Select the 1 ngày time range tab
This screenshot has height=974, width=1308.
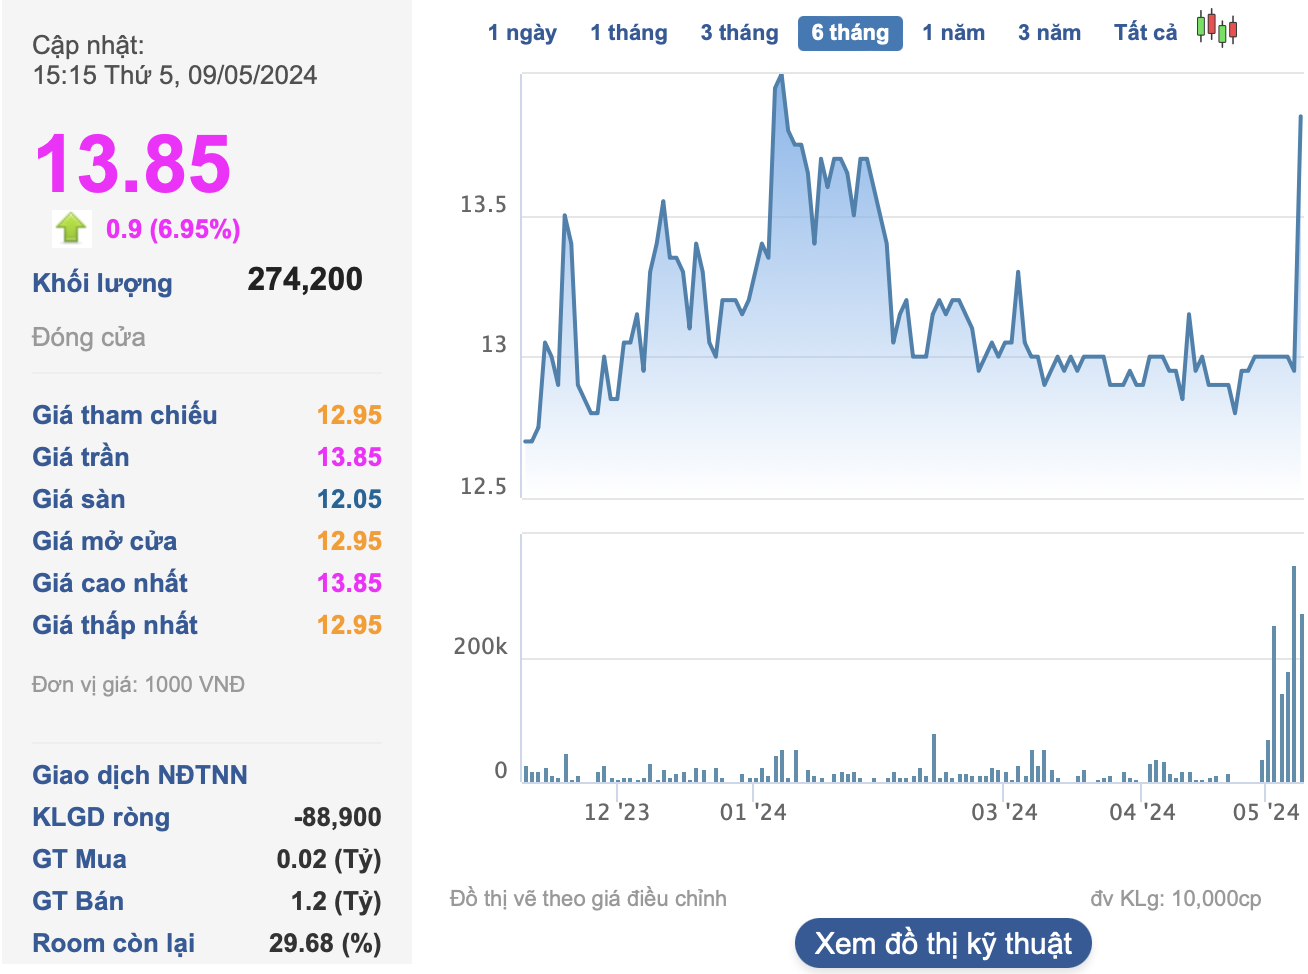(x=522, y=33)
